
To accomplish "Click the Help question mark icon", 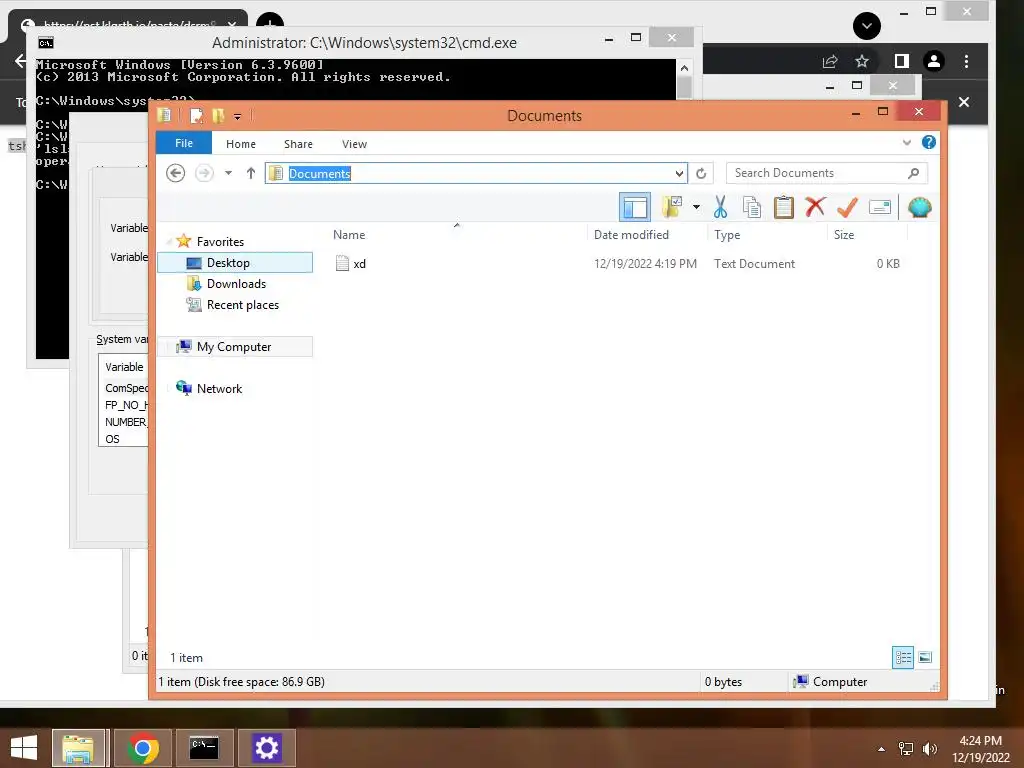I will (x=929, y=142).
